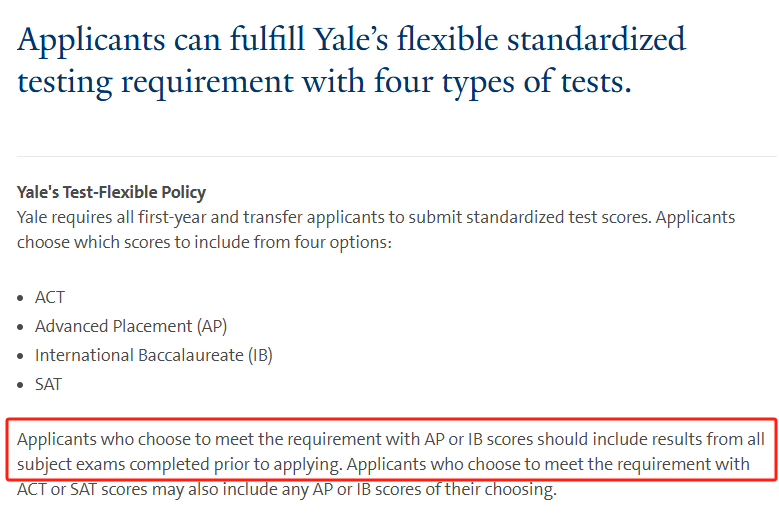Click the bullet beside International Baccalaureate (IB)

(22, 356)
